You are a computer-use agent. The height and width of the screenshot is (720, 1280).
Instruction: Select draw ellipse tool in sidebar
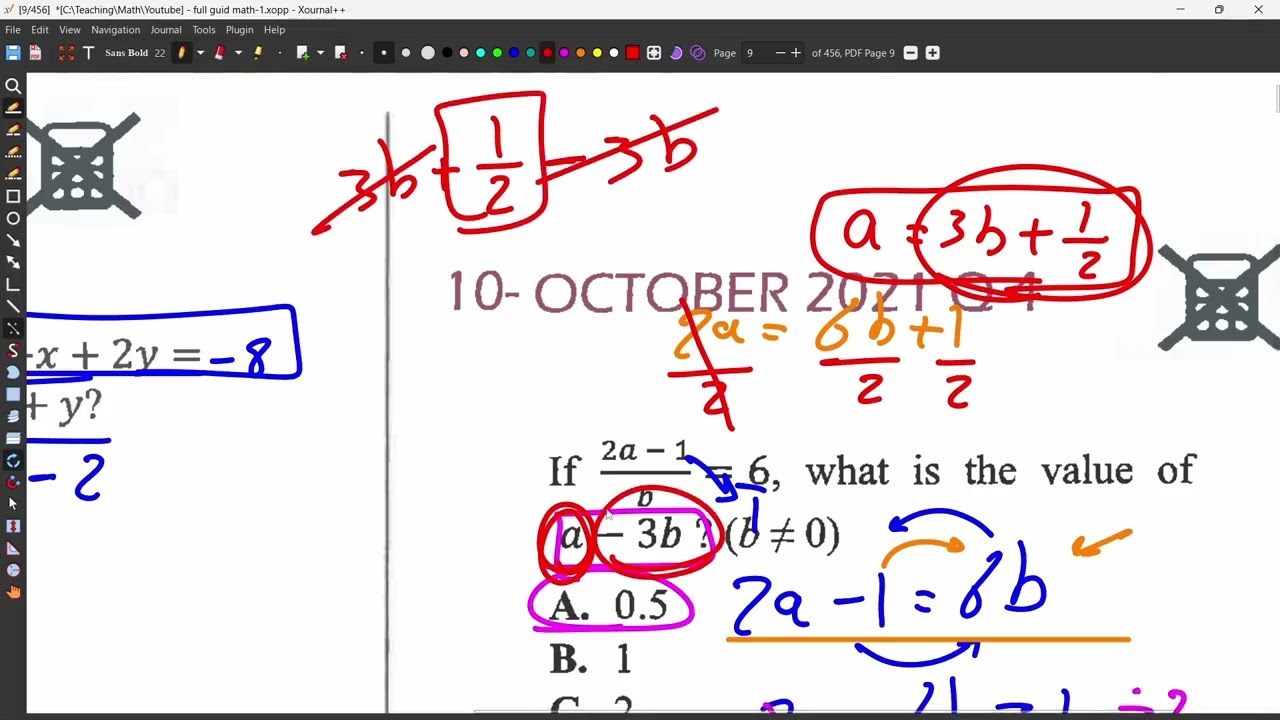pyautogui.click(x=13, y=218)
